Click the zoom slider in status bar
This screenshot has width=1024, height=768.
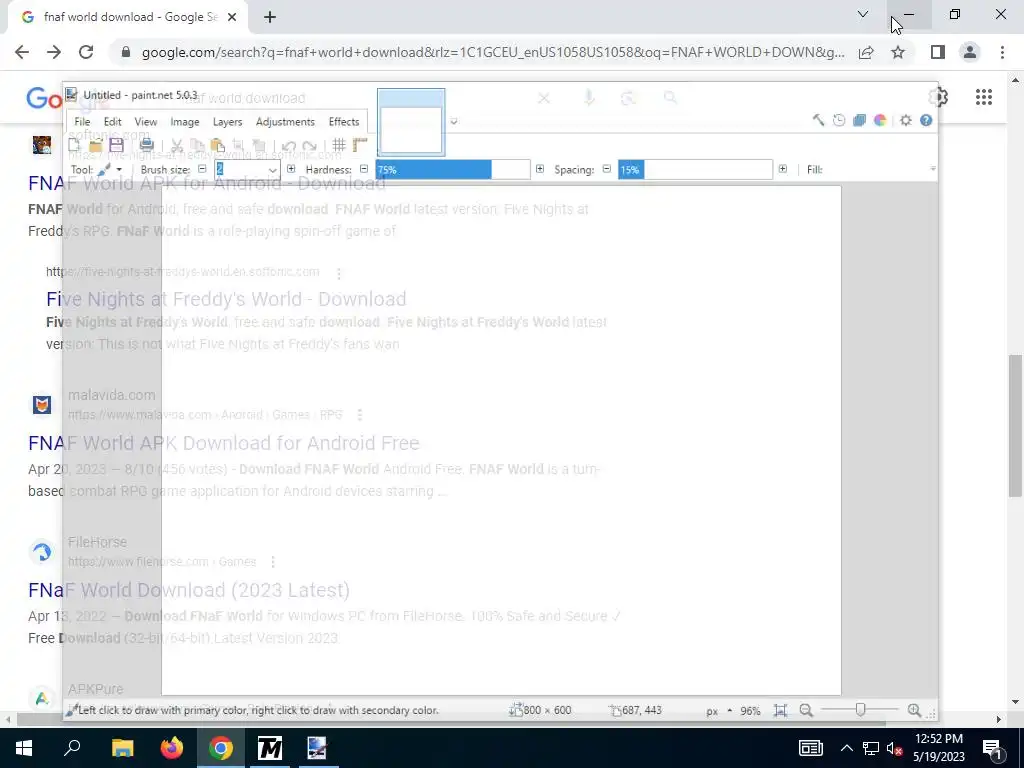(860, 711)
